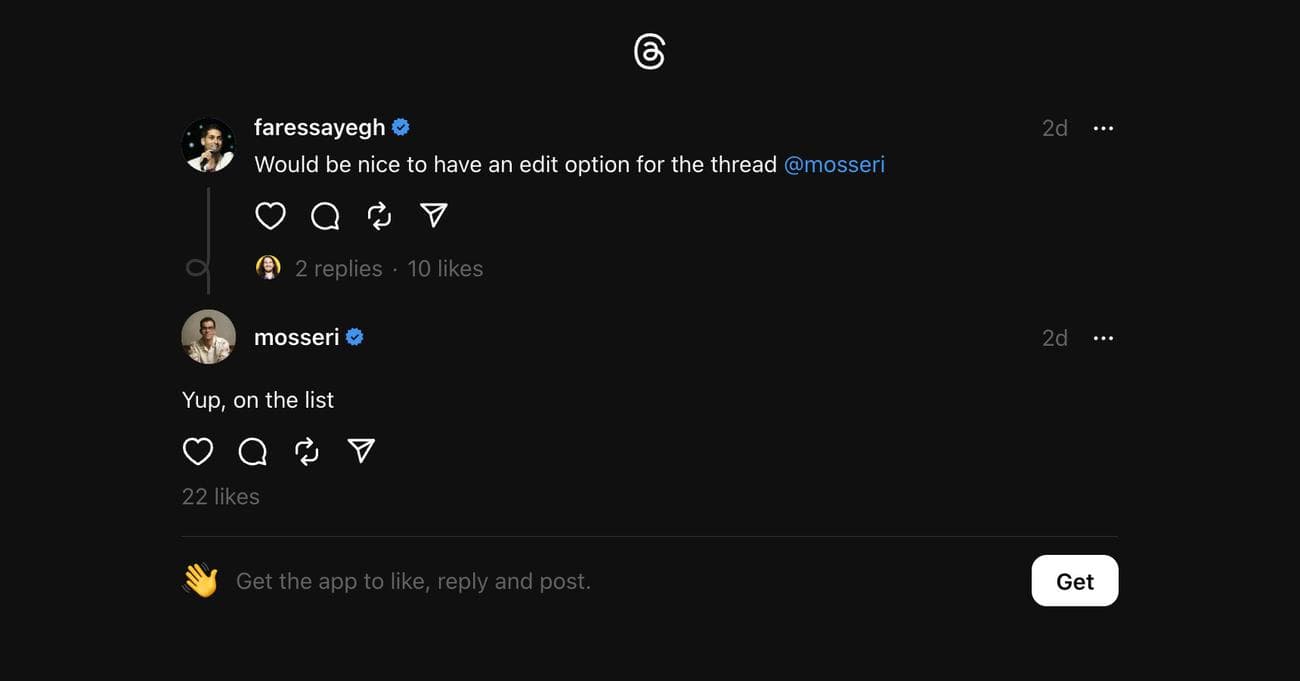This screenshot has height=681, width=1300.
Task: Show the 10 likes list
Action: 445,269
